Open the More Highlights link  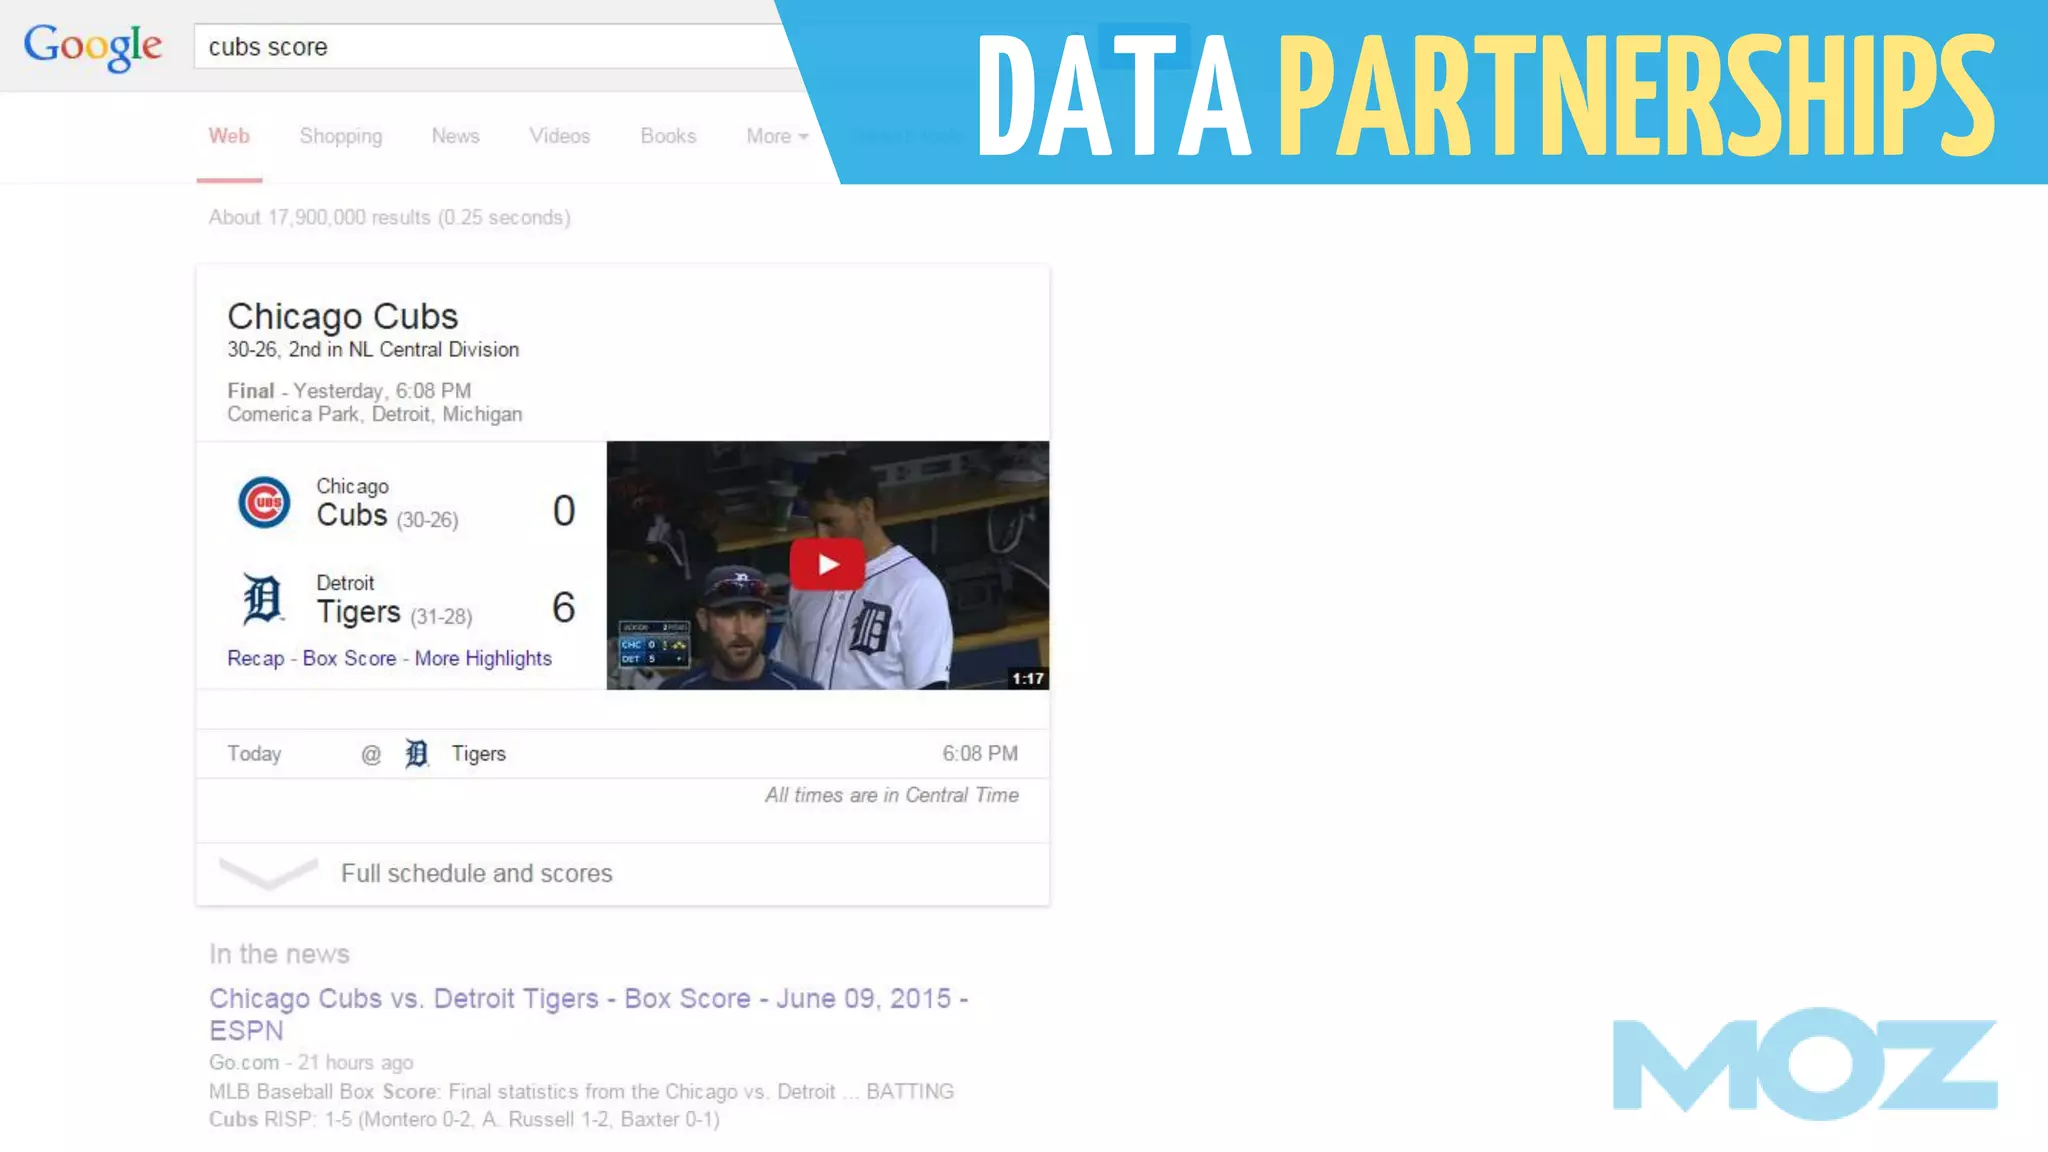(483, 658)
